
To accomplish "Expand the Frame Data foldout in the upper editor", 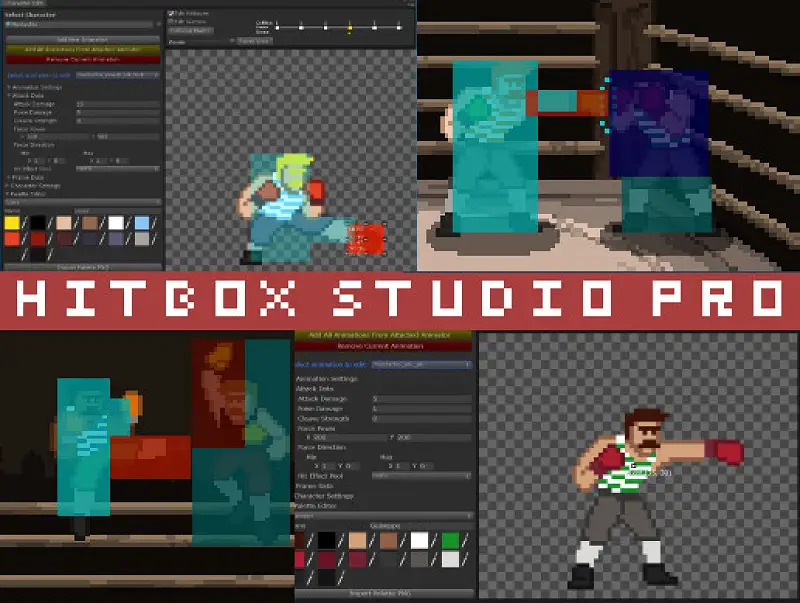I will click(x=9, y=178).
